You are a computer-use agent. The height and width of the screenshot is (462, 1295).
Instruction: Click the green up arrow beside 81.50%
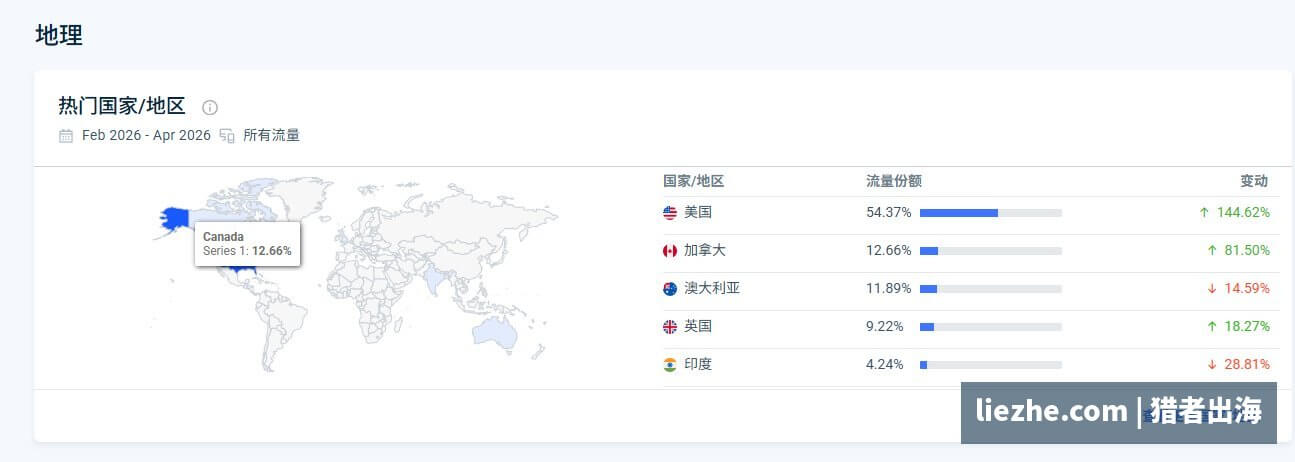click(x=1212, y=251)
